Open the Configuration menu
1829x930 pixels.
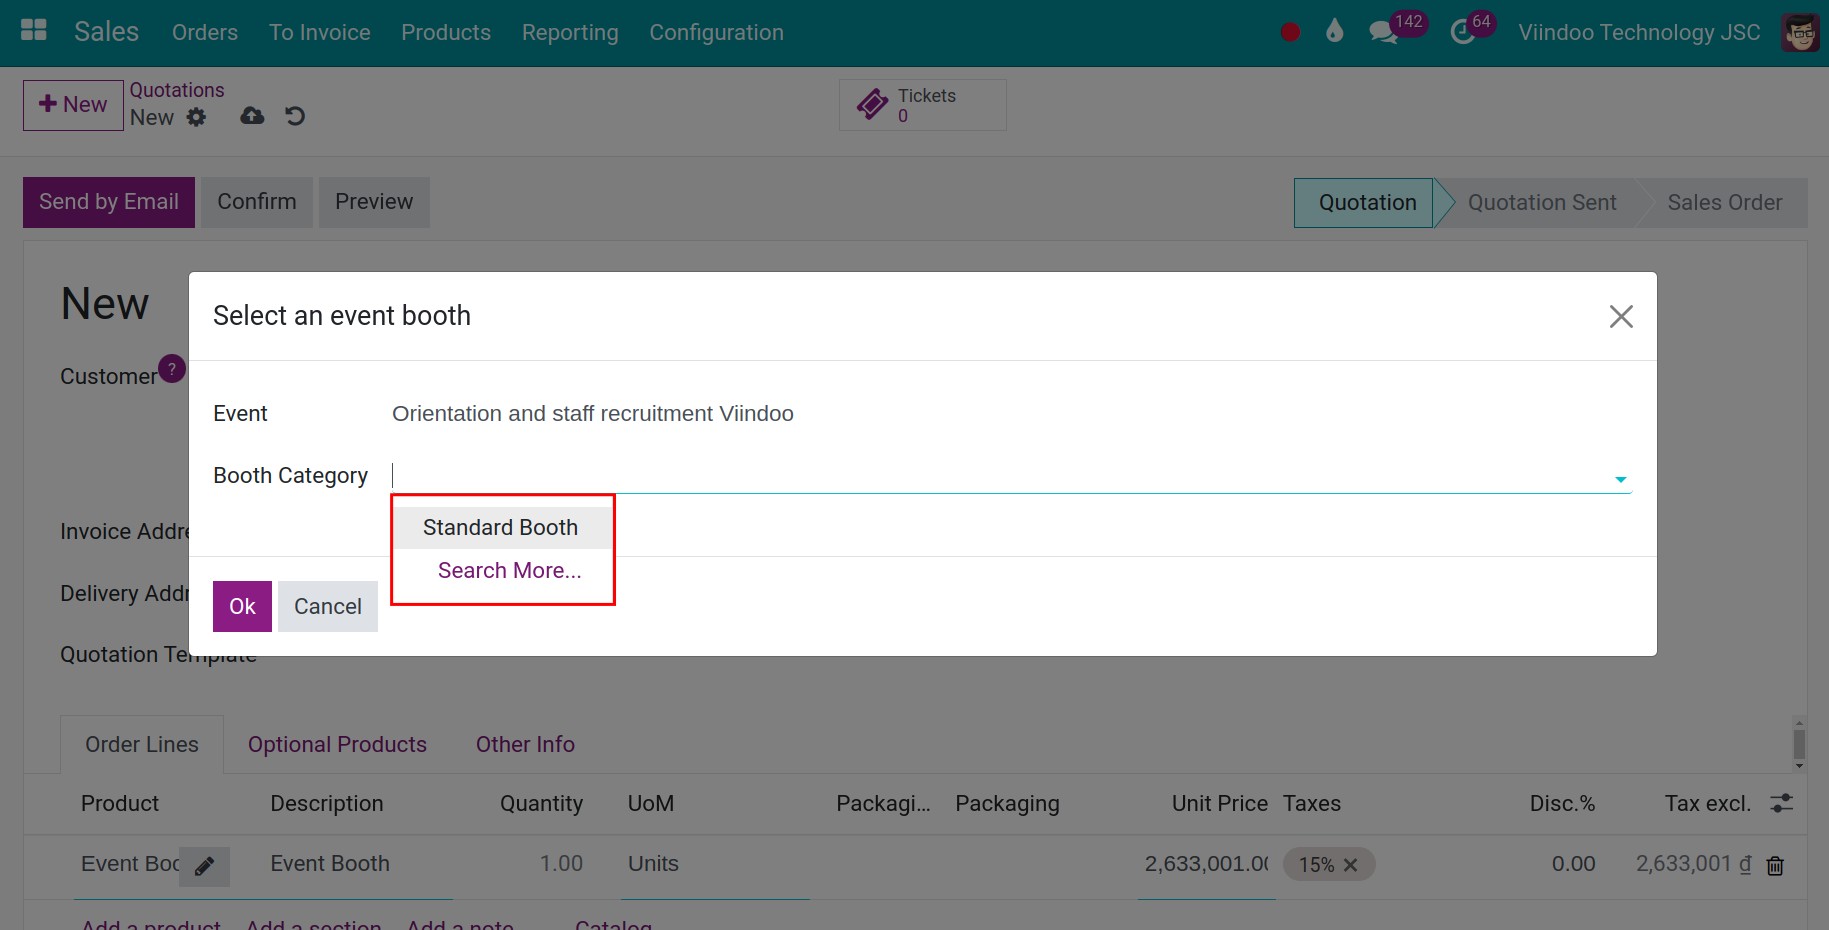tap(717, 32)
